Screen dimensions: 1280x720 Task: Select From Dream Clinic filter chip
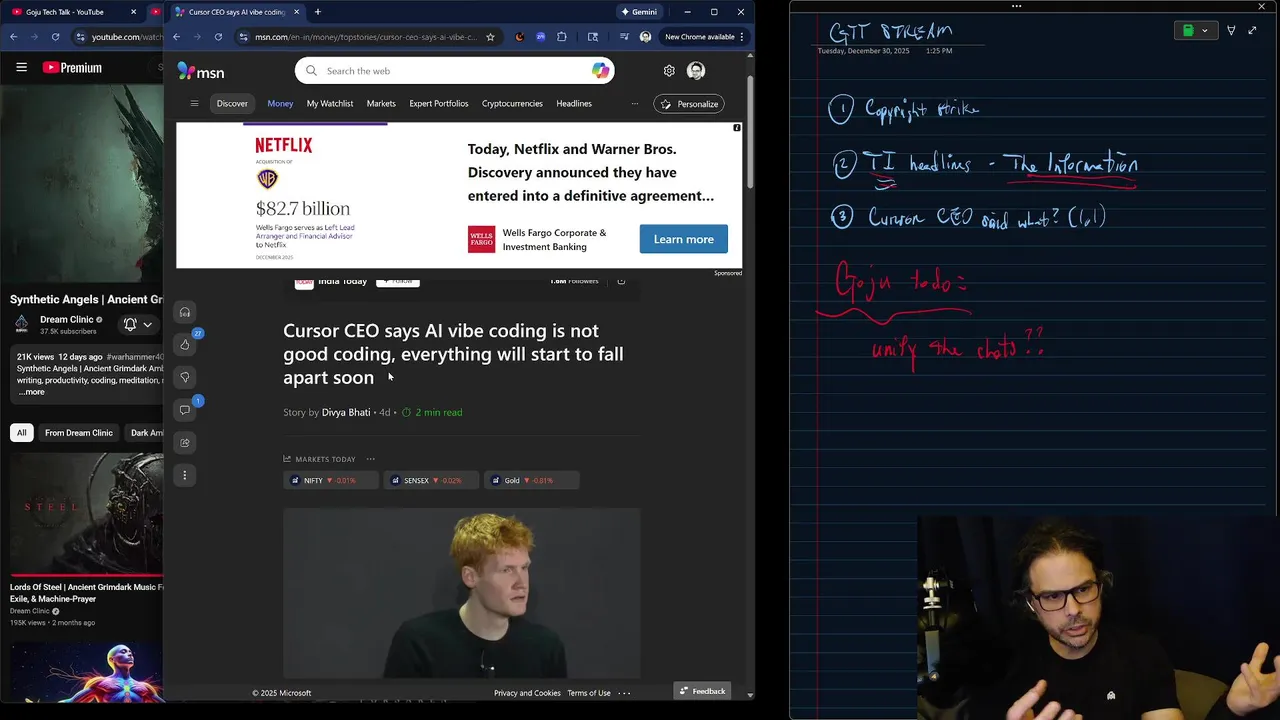tap(79, 432)
